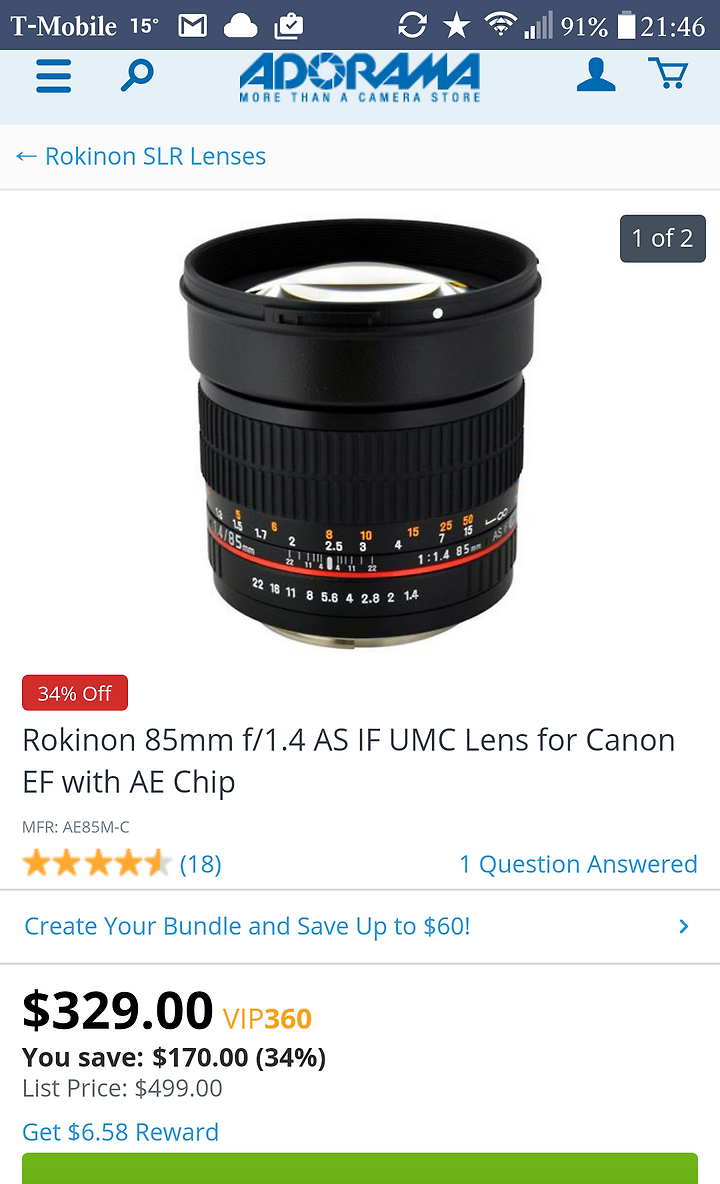Click Get $6.58 Reward link
Viewport: 720px width, 1184px height.
click(121, 1132)
